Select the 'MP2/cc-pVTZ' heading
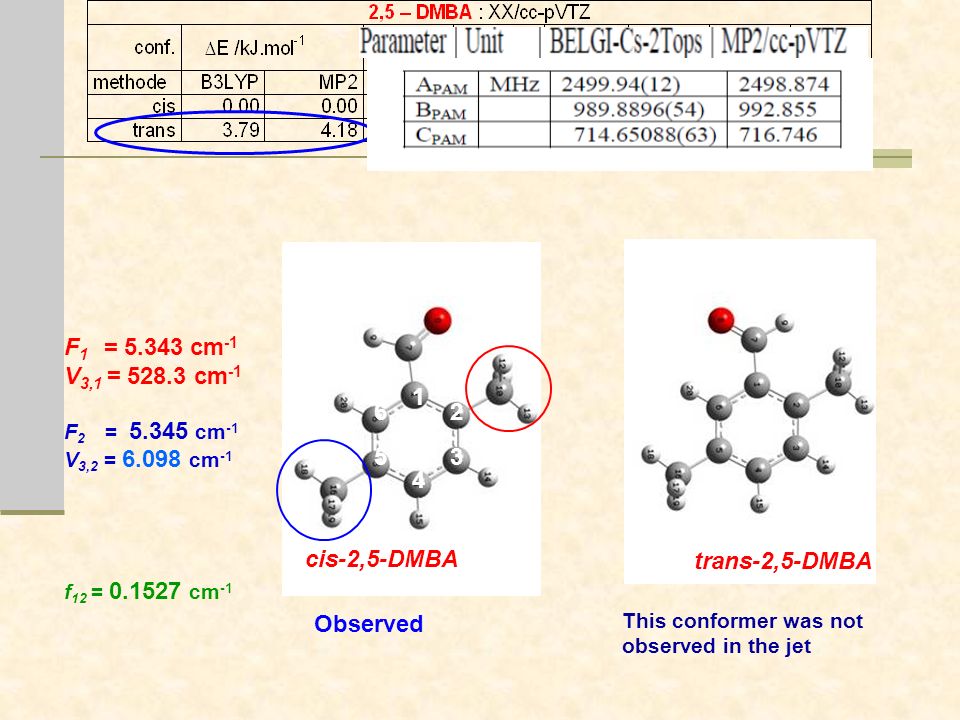 (784, 42)
